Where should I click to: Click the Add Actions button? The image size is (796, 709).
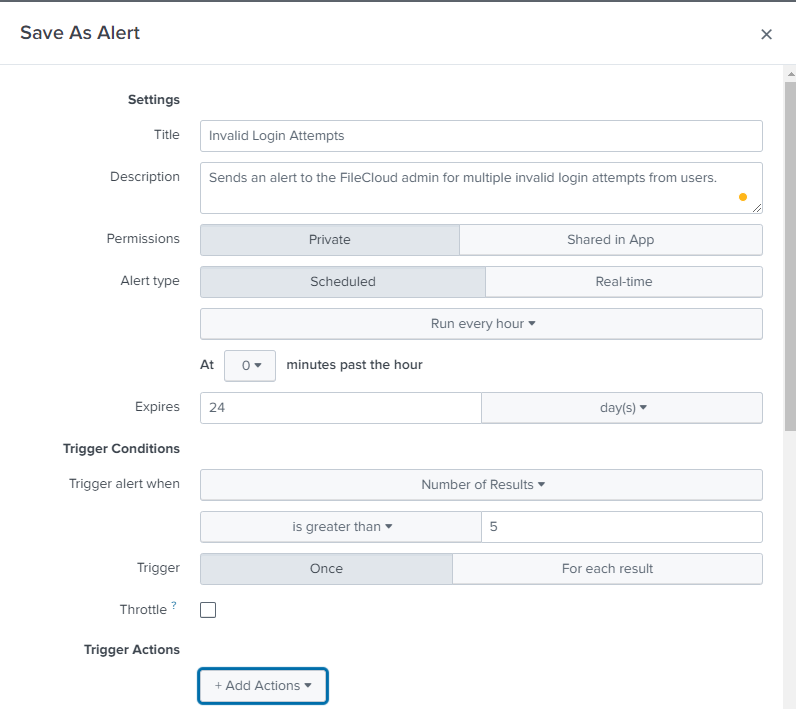(x=263, y=686)
